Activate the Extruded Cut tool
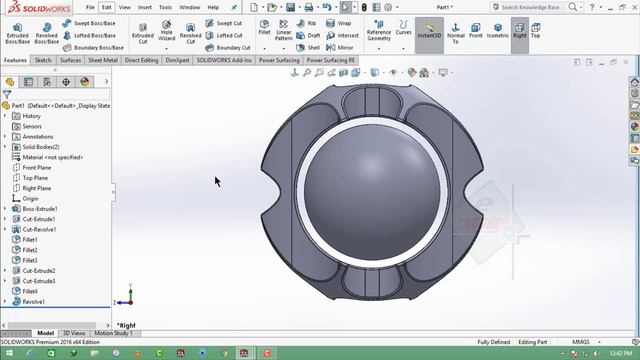 [x=143, y=33]
